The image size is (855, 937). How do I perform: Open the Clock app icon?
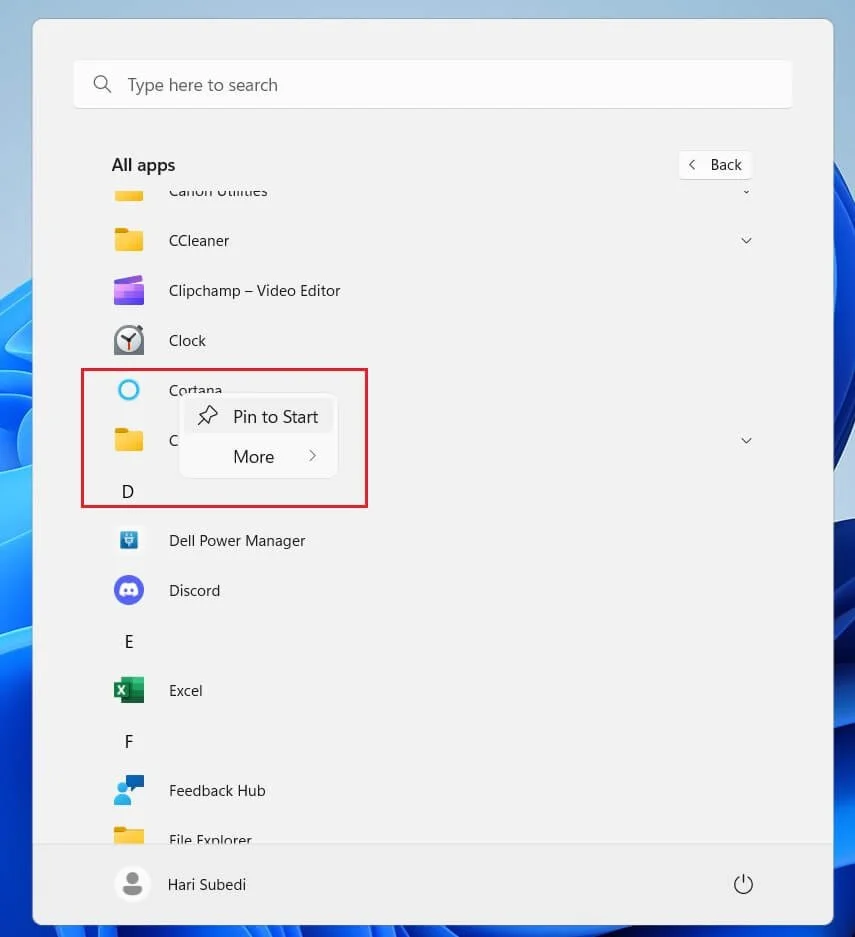click(128, 340)
